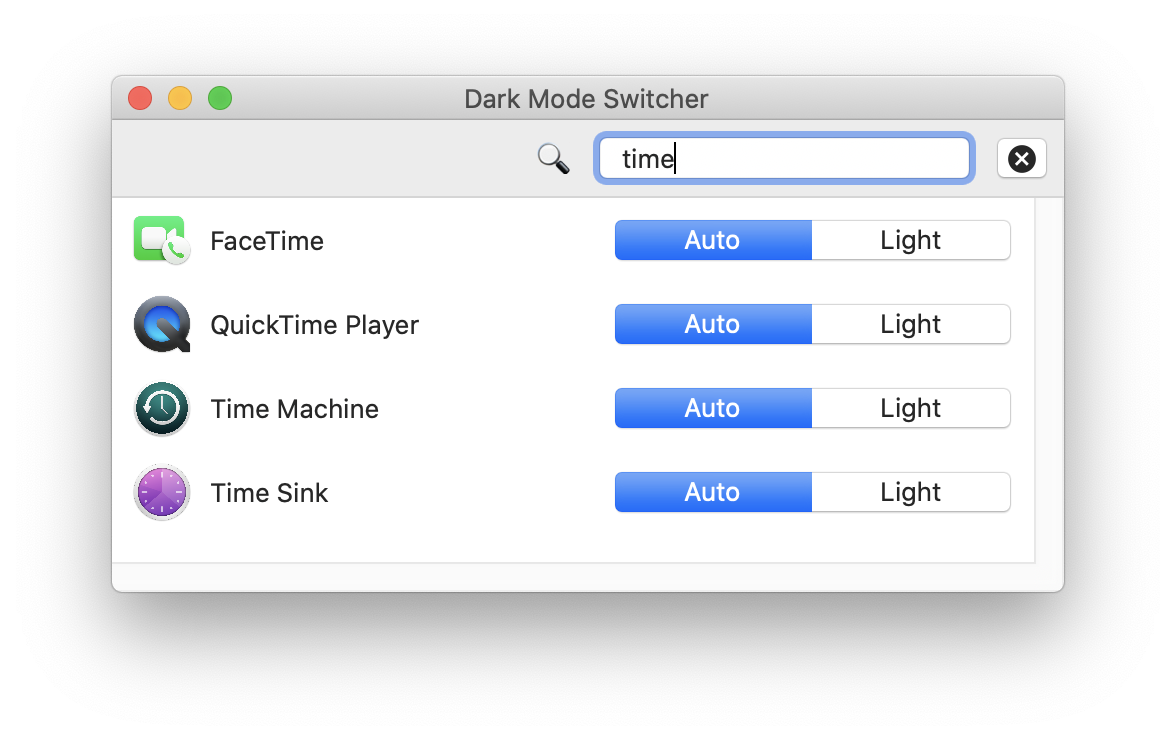
Task: Click inside the search text field
Action: click(x=784, y=158)
